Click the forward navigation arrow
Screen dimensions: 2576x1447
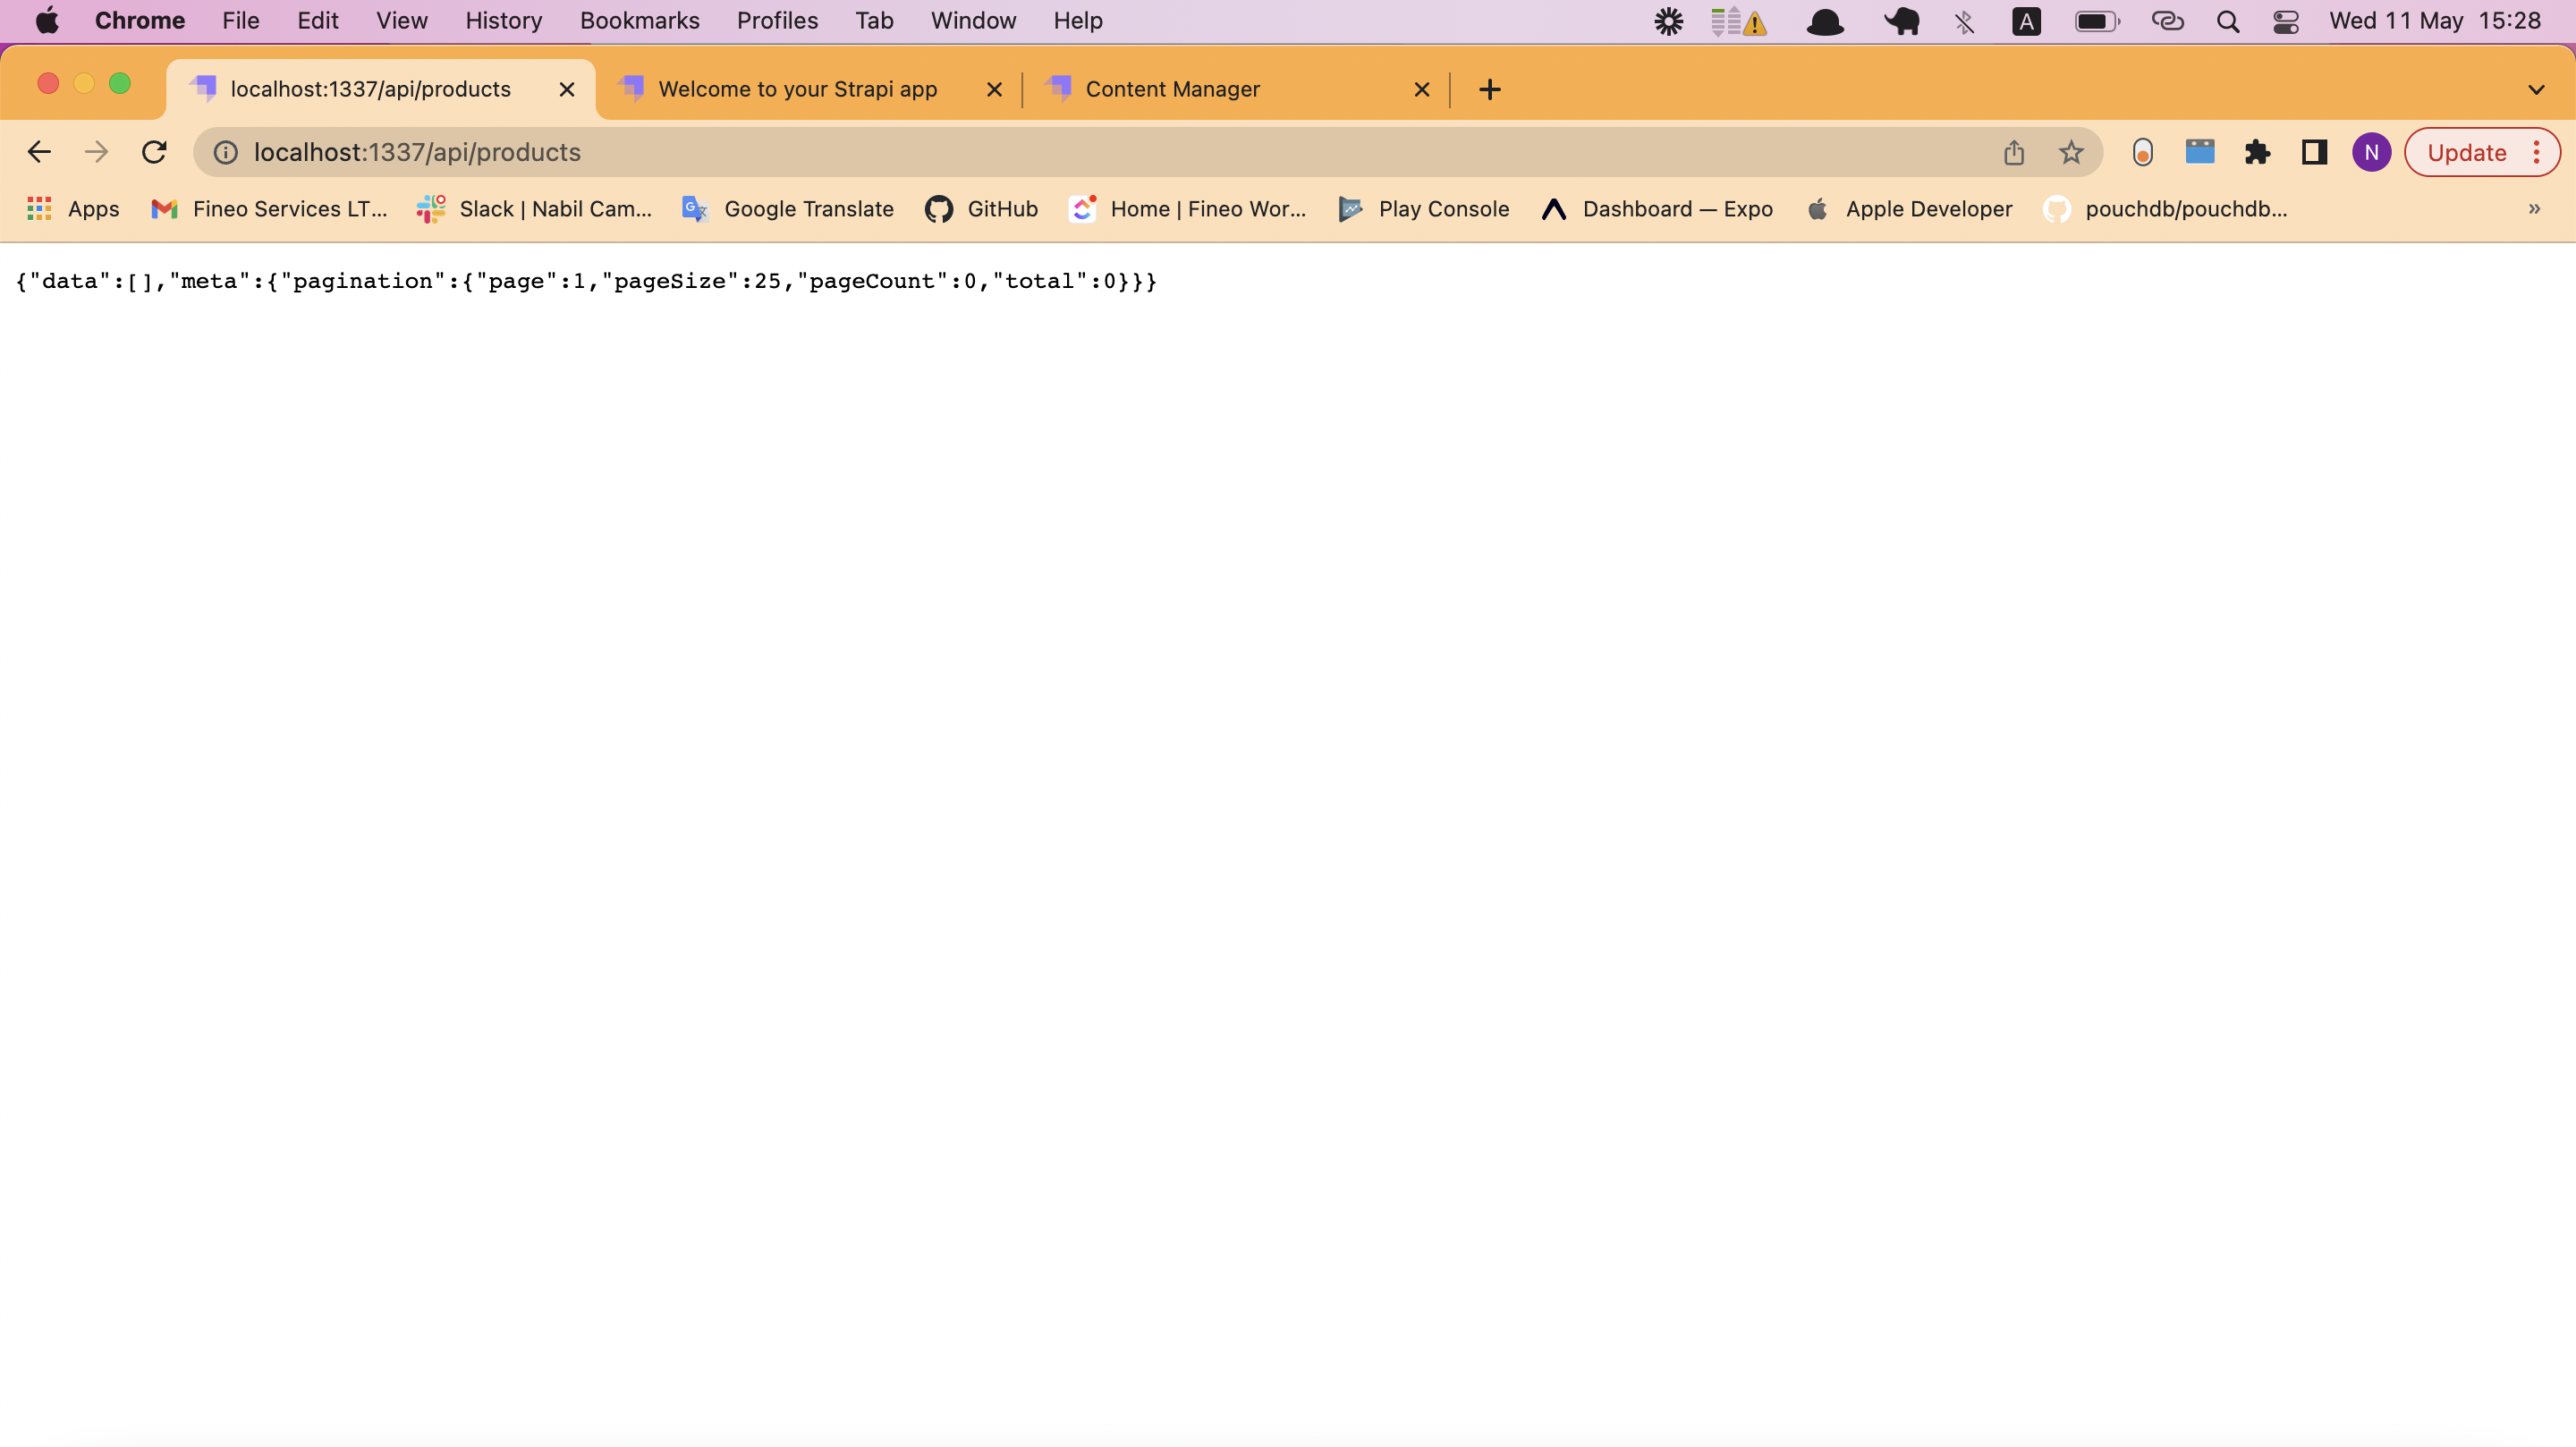pos(96,152)
